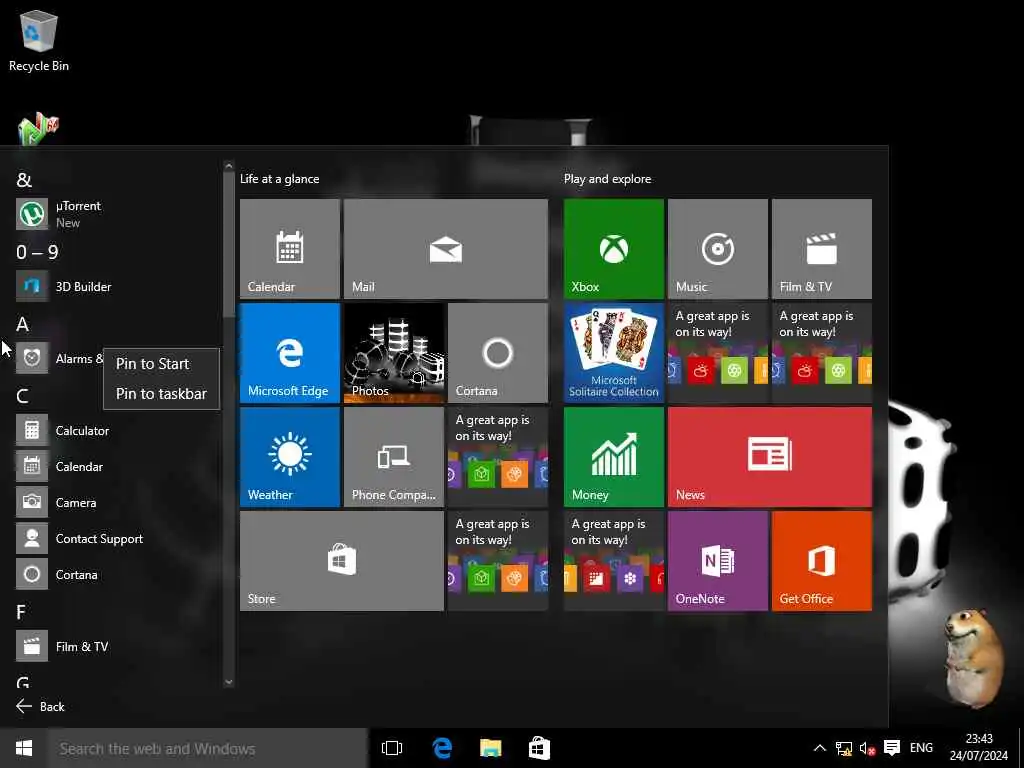Show hidden system tray icons
1024x768 pixels.
pyautogui.click(x=820, y=748)
